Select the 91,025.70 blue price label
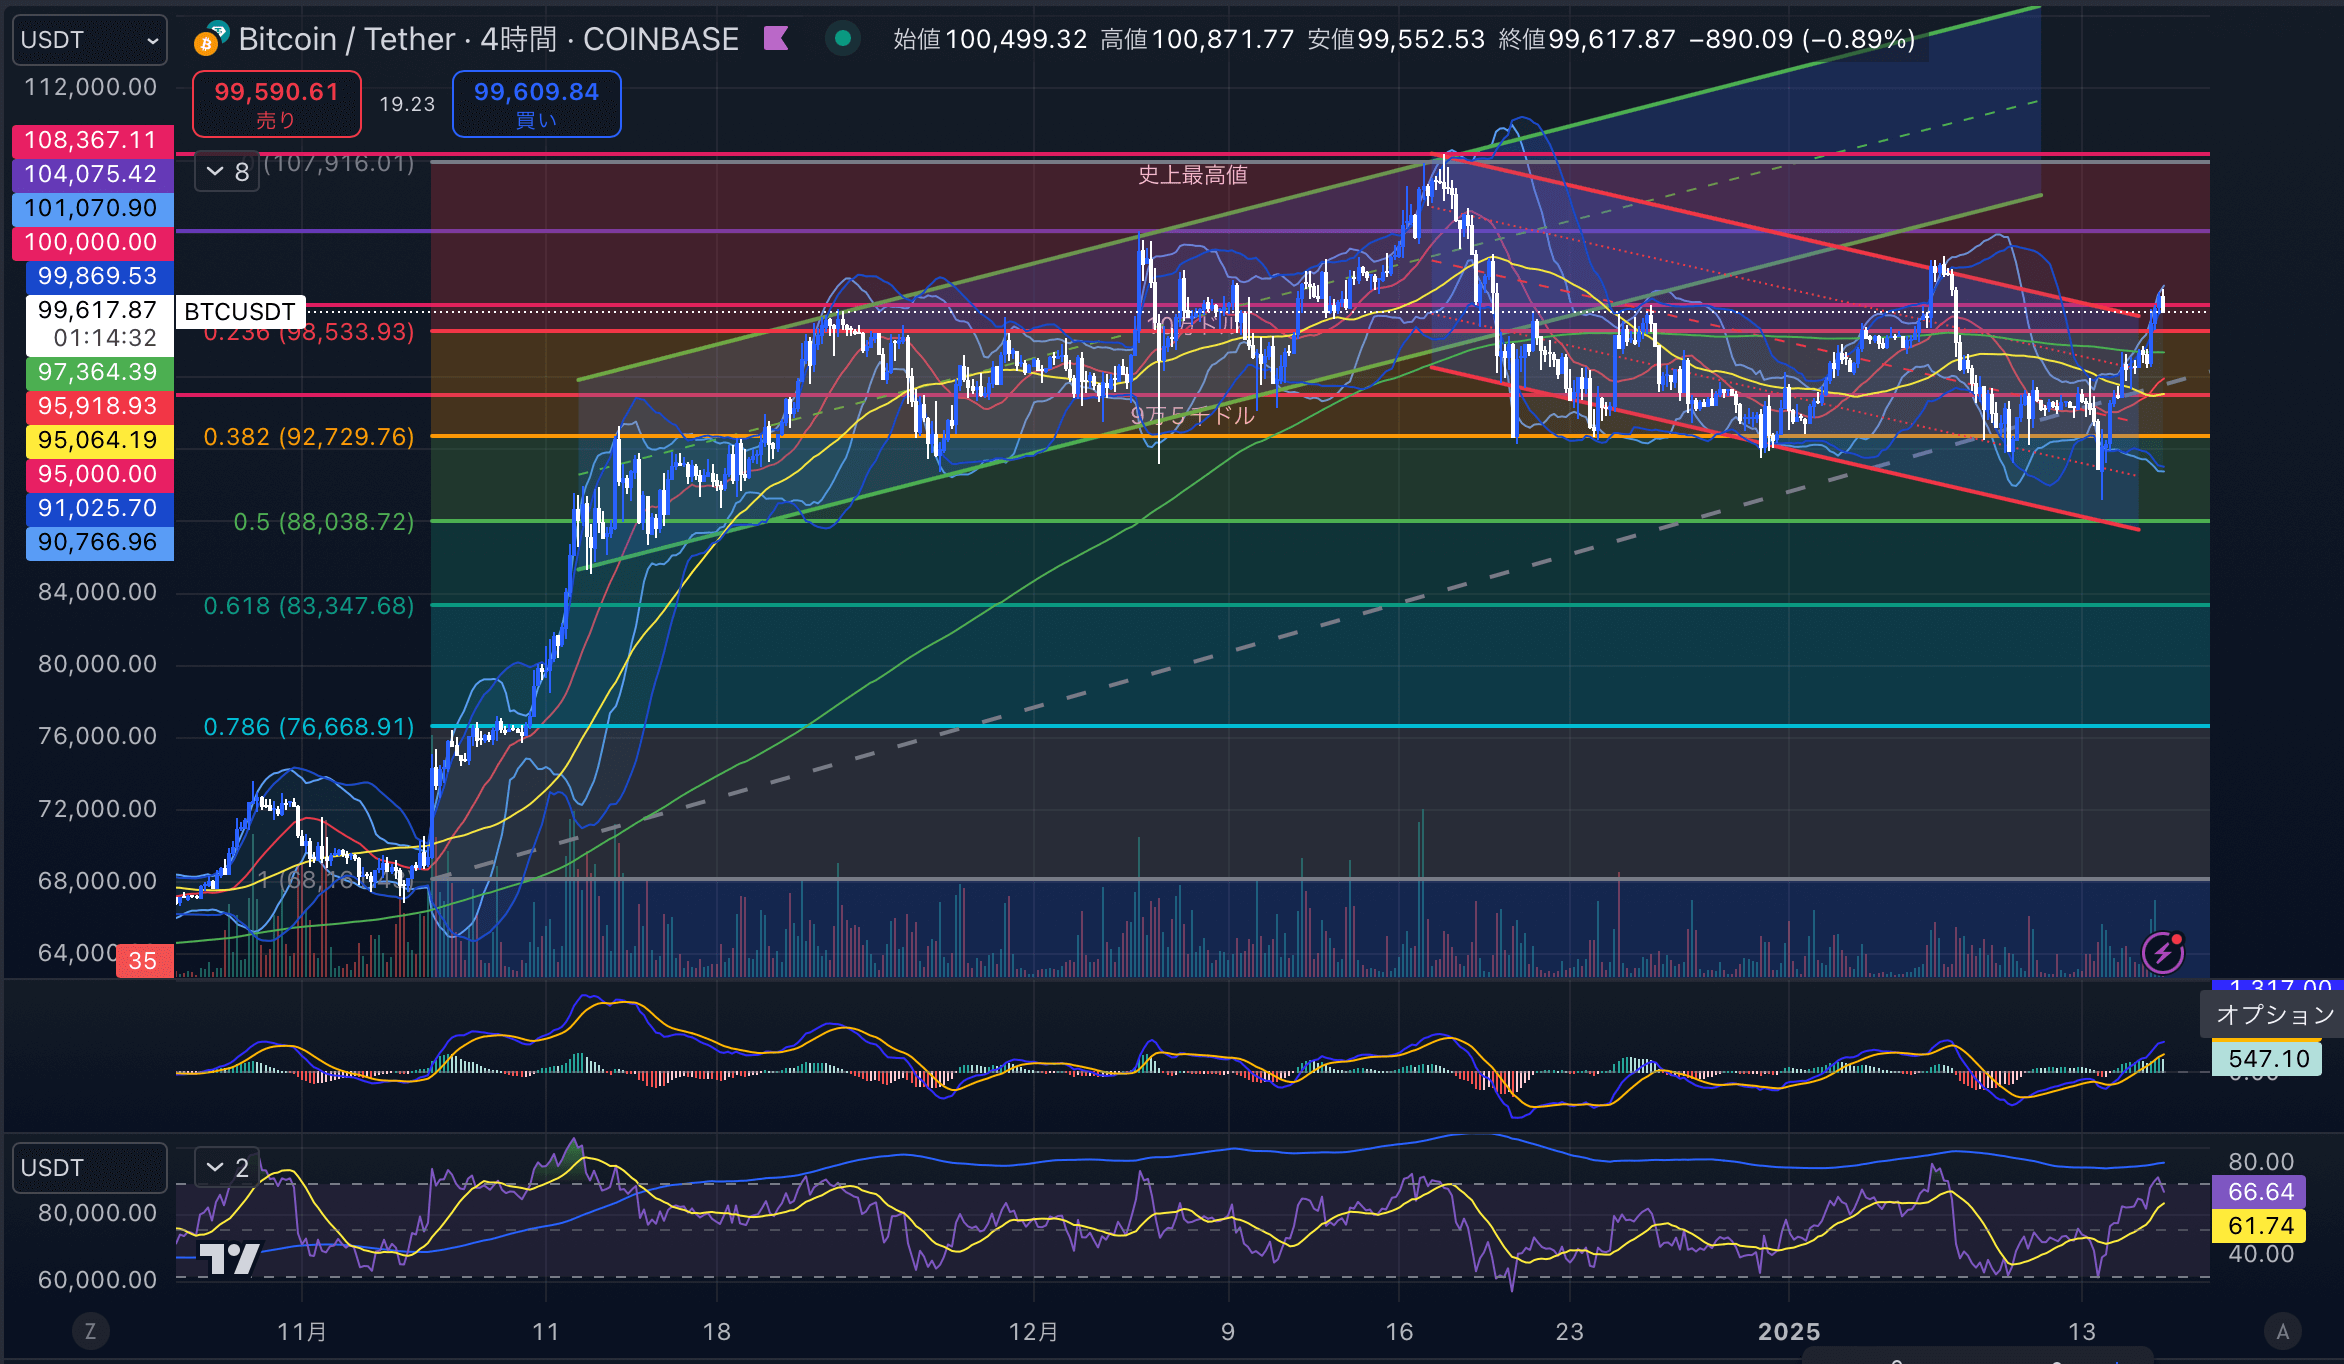The width and height of the screenshot is (2344, 1364). pyautogui.click(x=98, y=508)
